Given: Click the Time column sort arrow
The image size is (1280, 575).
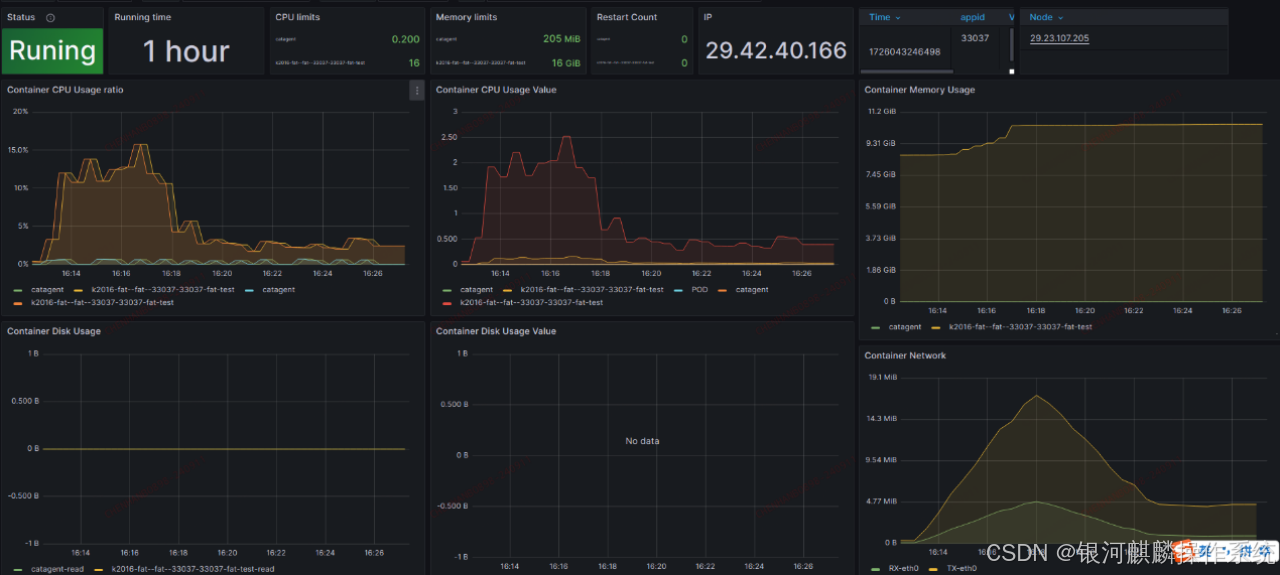Looking at the screenshot, I should (x=898, y=18).
